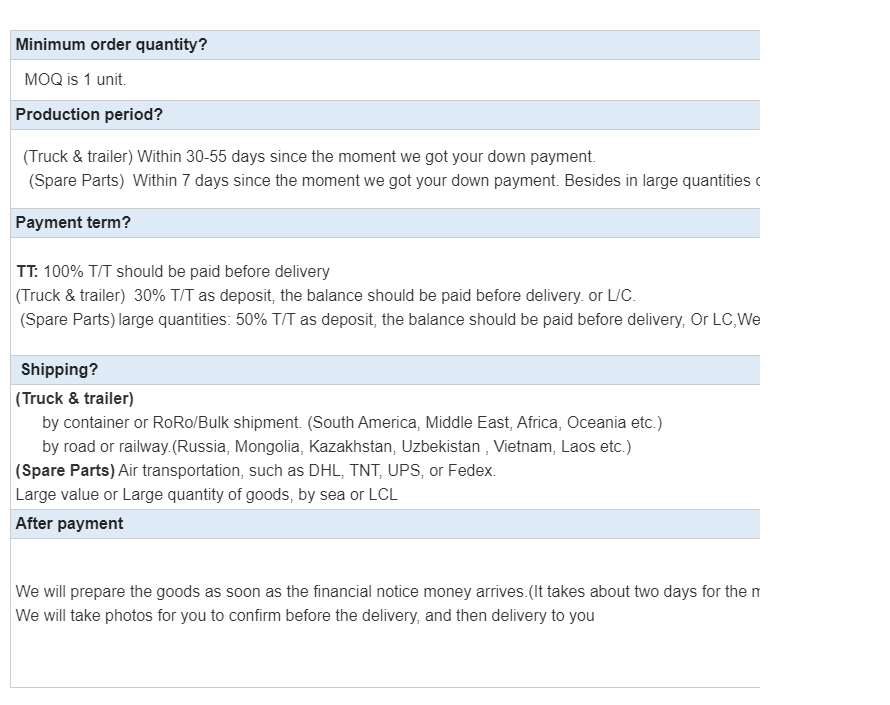Image resolution: width=890 pixels, height=705 pixels.
Task: Click the "by road or railway" line
Action: click(337, 447)
